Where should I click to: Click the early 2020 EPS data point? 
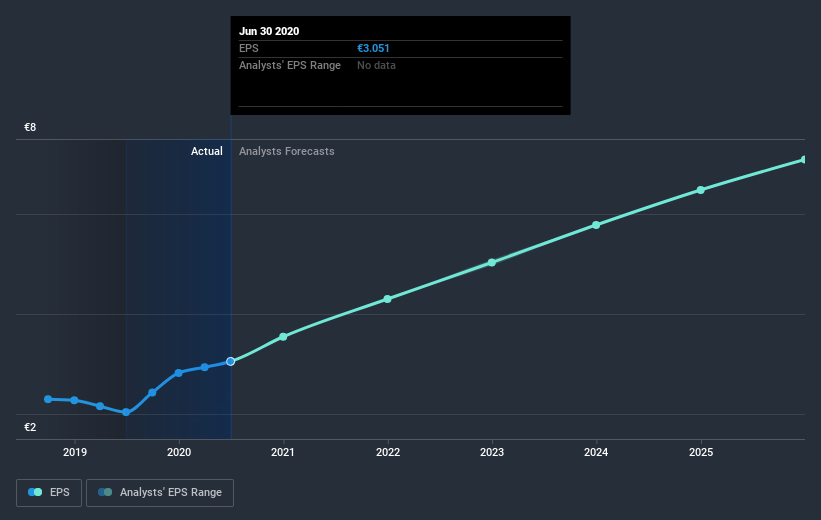179,373
